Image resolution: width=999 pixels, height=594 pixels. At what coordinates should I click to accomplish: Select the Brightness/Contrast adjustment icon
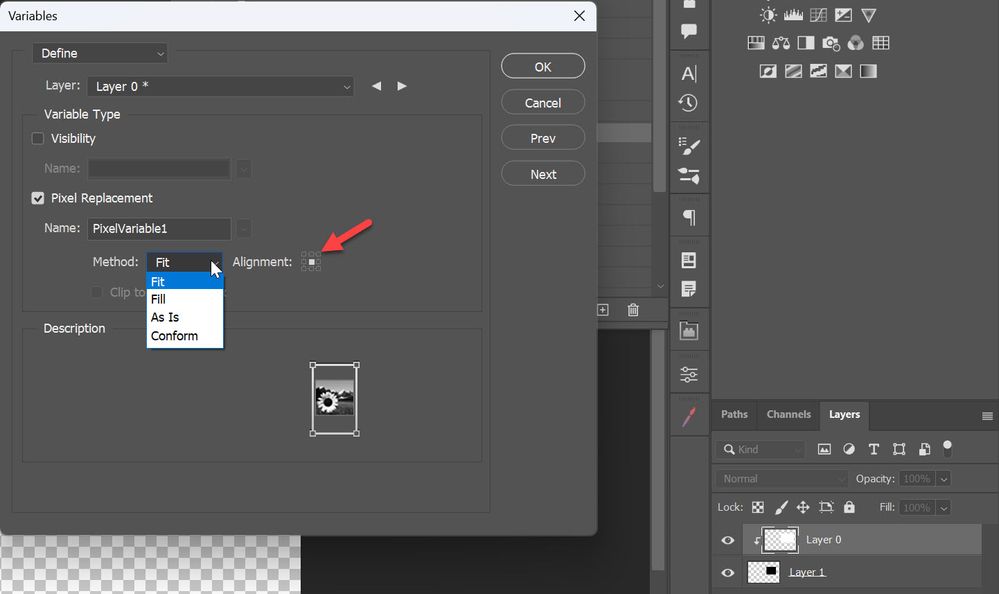click(x=768, y=14)
